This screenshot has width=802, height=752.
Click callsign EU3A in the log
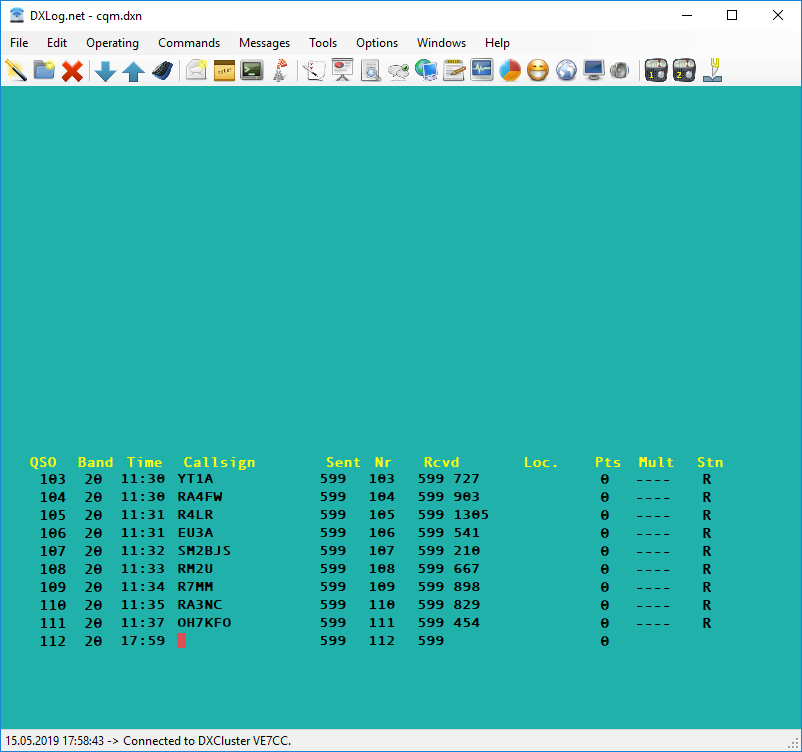point(195,533)
